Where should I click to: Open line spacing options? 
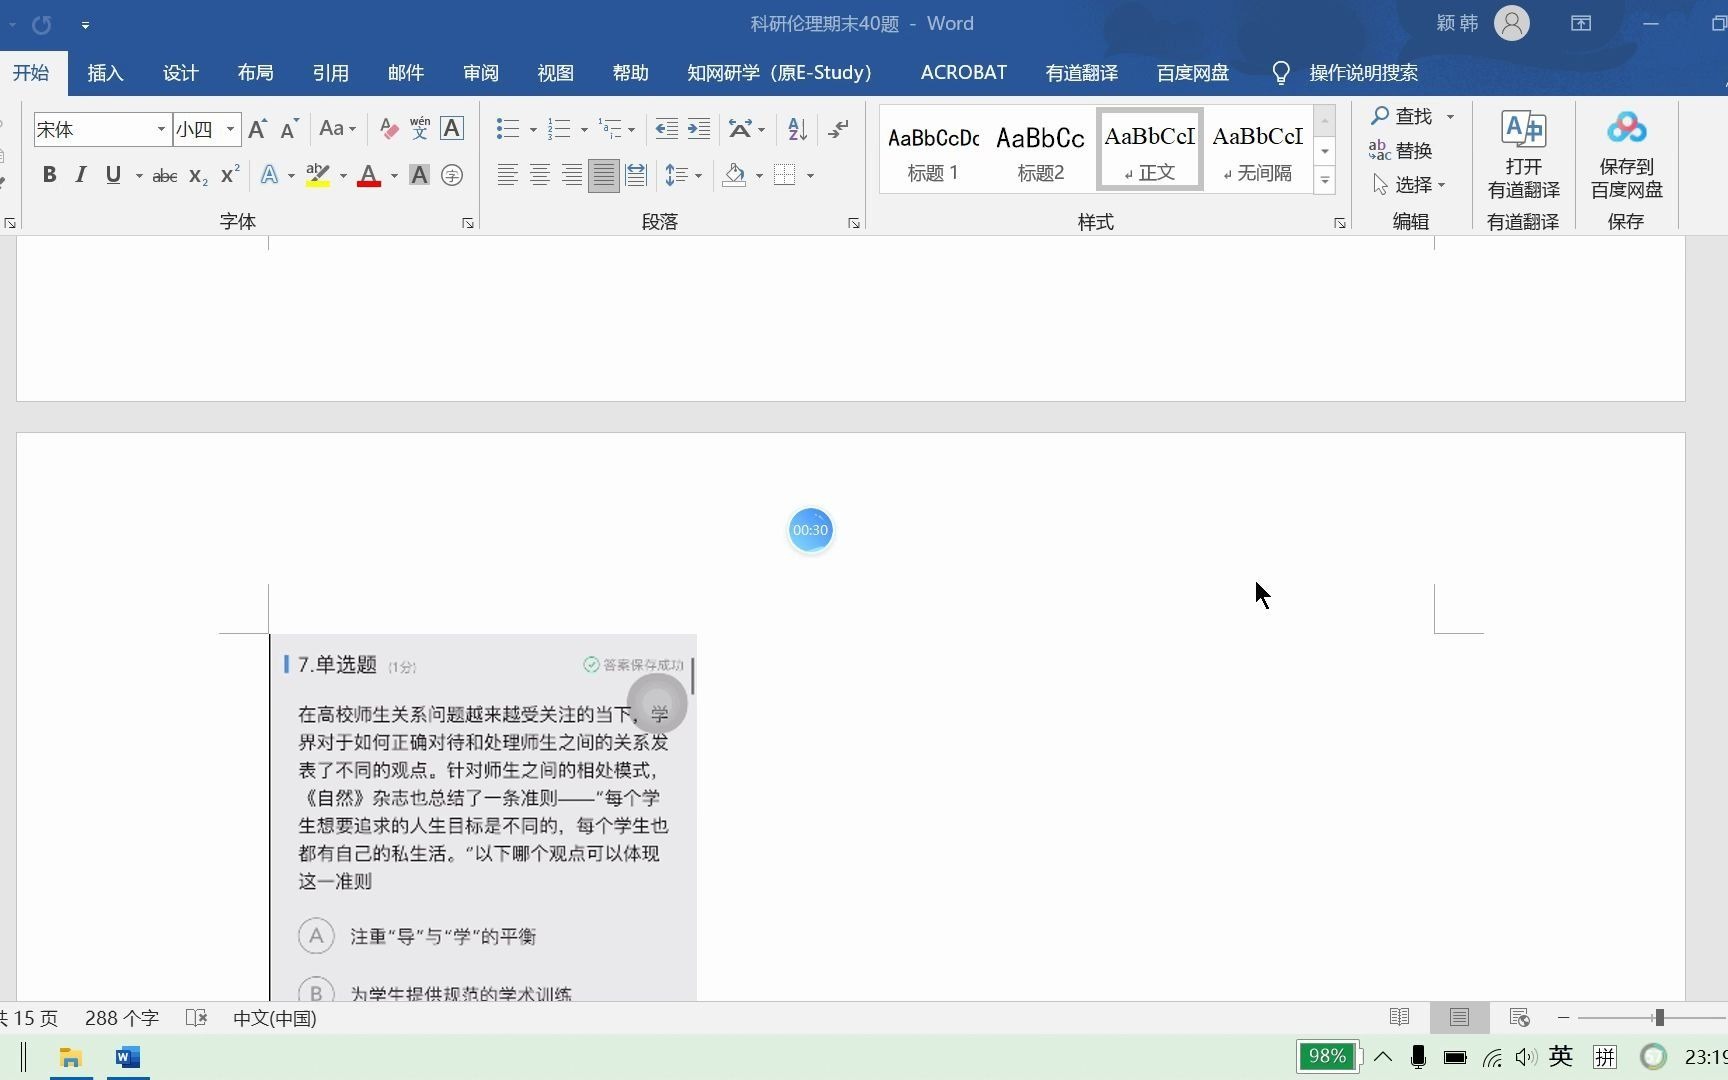coord(683,175)
